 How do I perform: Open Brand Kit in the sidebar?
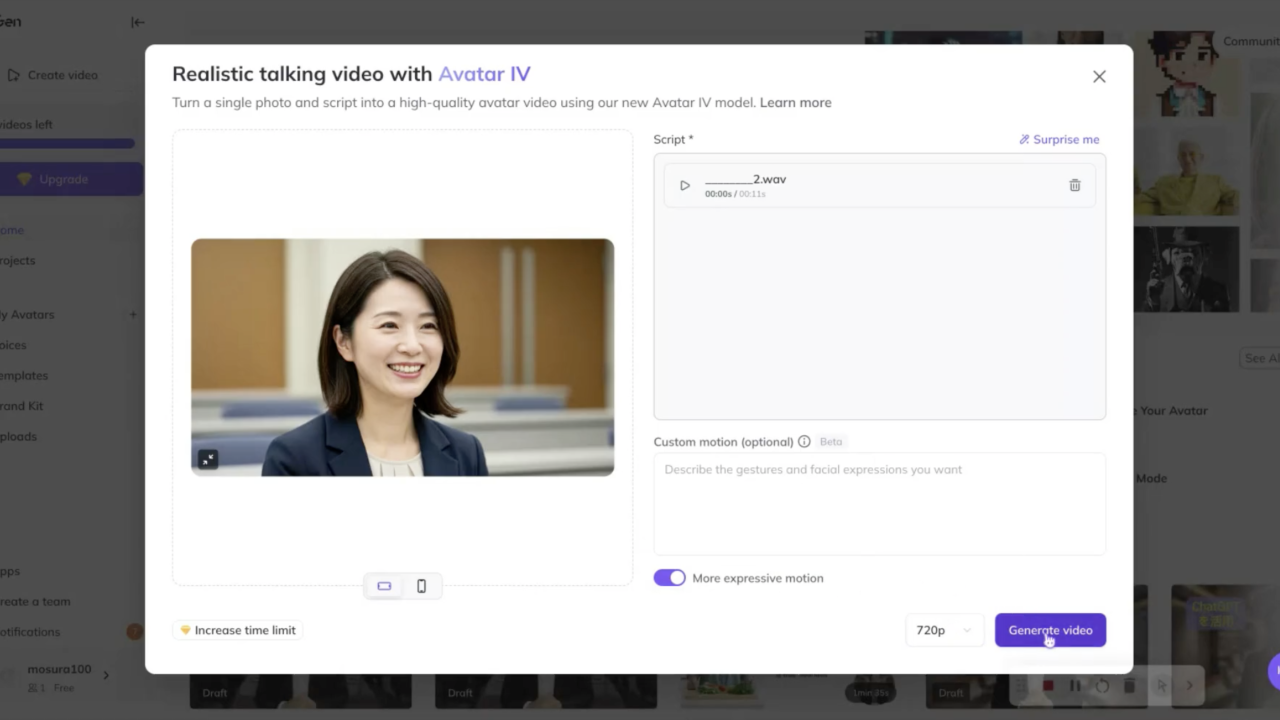click(22, 406)
